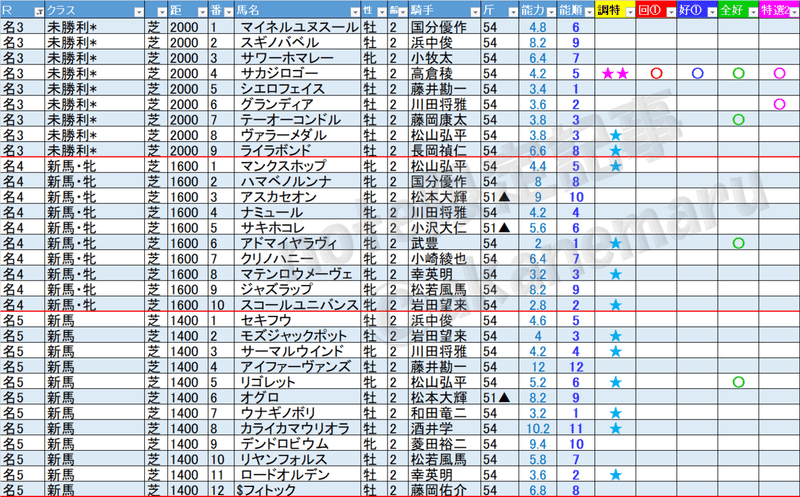The image size is (800, 497).
Task: Select the blue star in スコールユニバンス row
Action: 615,305
